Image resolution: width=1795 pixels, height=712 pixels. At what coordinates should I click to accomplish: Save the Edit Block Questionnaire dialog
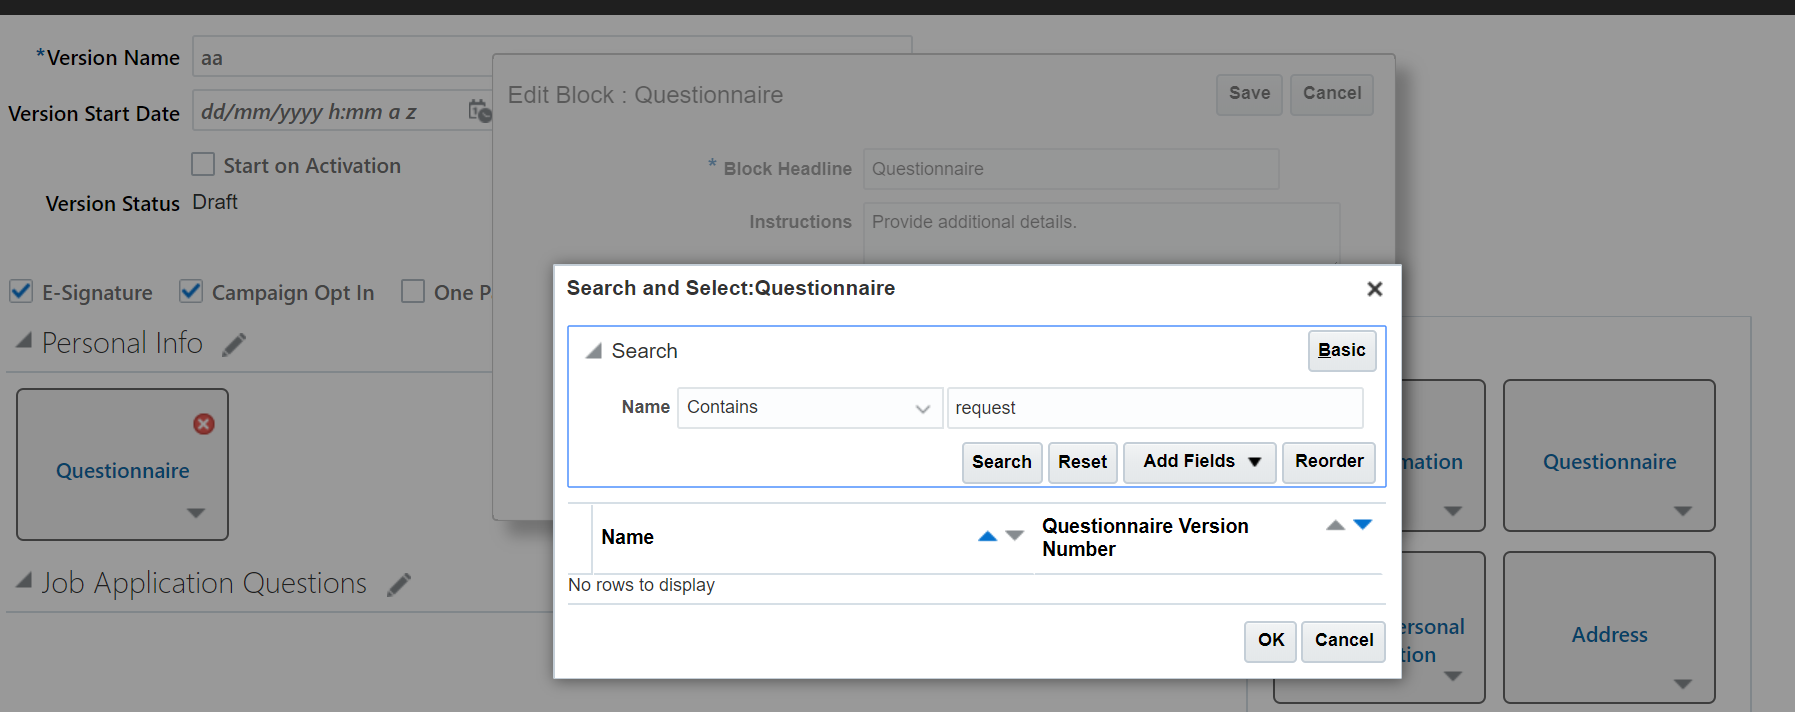1249,94
